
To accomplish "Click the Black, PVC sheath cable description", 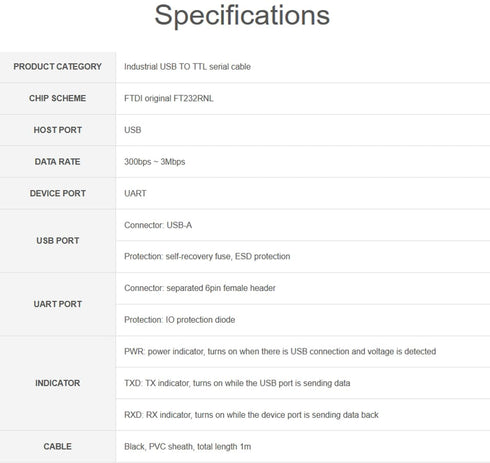I will (x=188, y=446).
